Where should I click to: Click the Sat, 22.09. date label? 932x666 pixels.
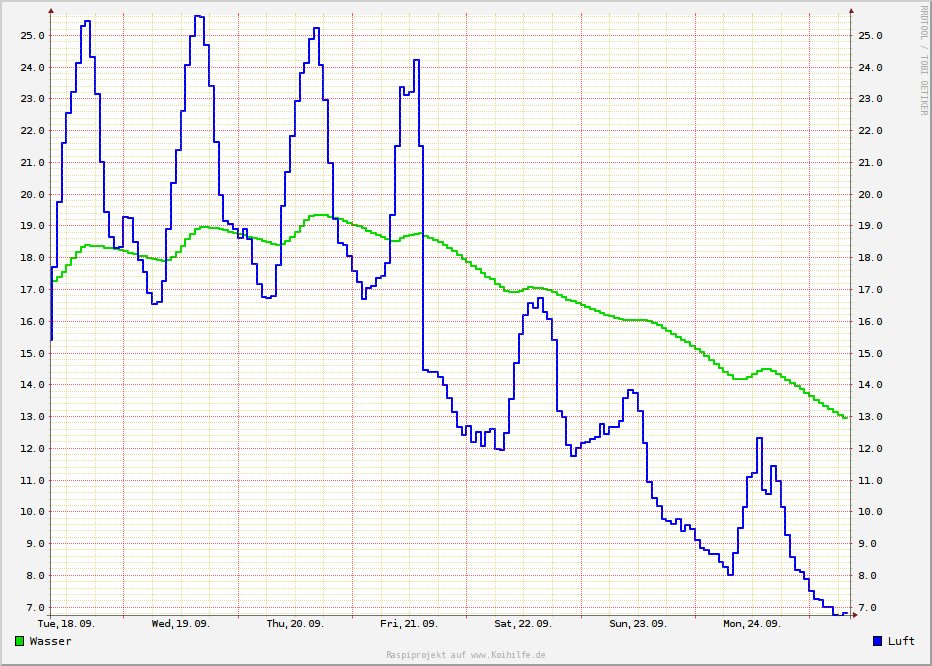pyautogui.click(x=523, y=623)
